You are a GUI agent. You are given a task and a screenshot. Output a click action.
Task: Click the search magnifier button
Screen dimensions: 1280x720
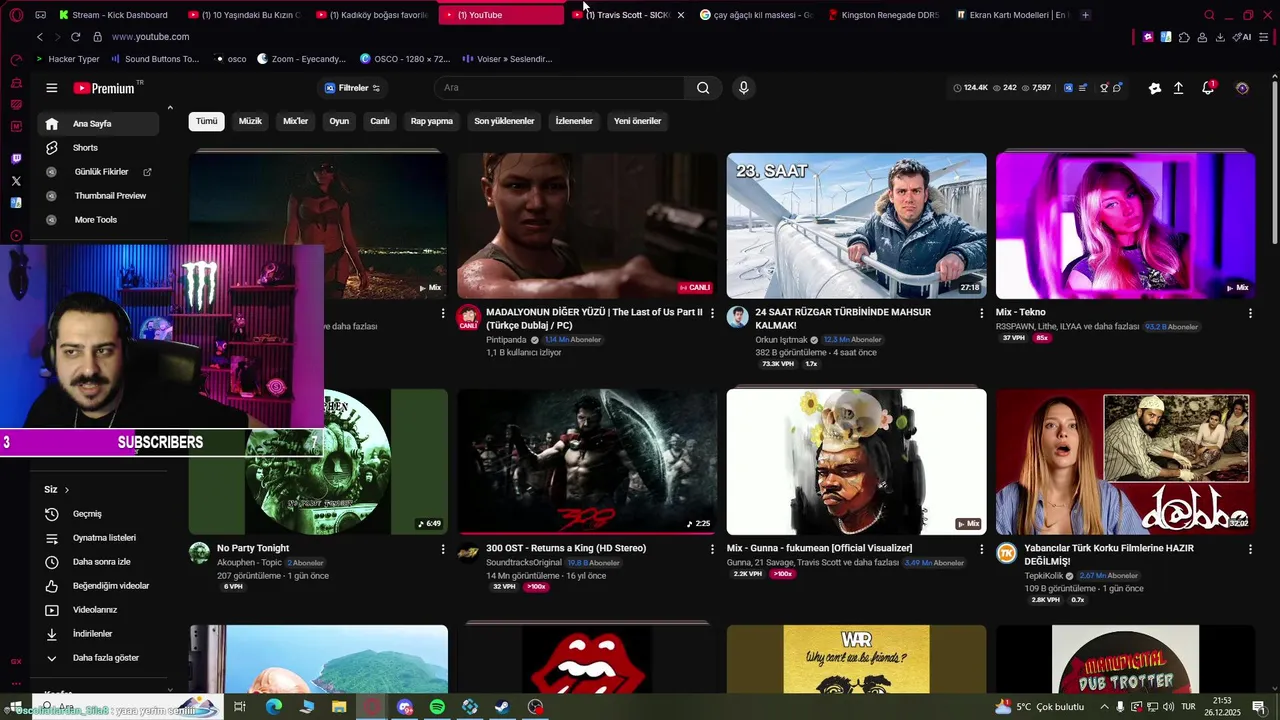[x=703, y=88]
